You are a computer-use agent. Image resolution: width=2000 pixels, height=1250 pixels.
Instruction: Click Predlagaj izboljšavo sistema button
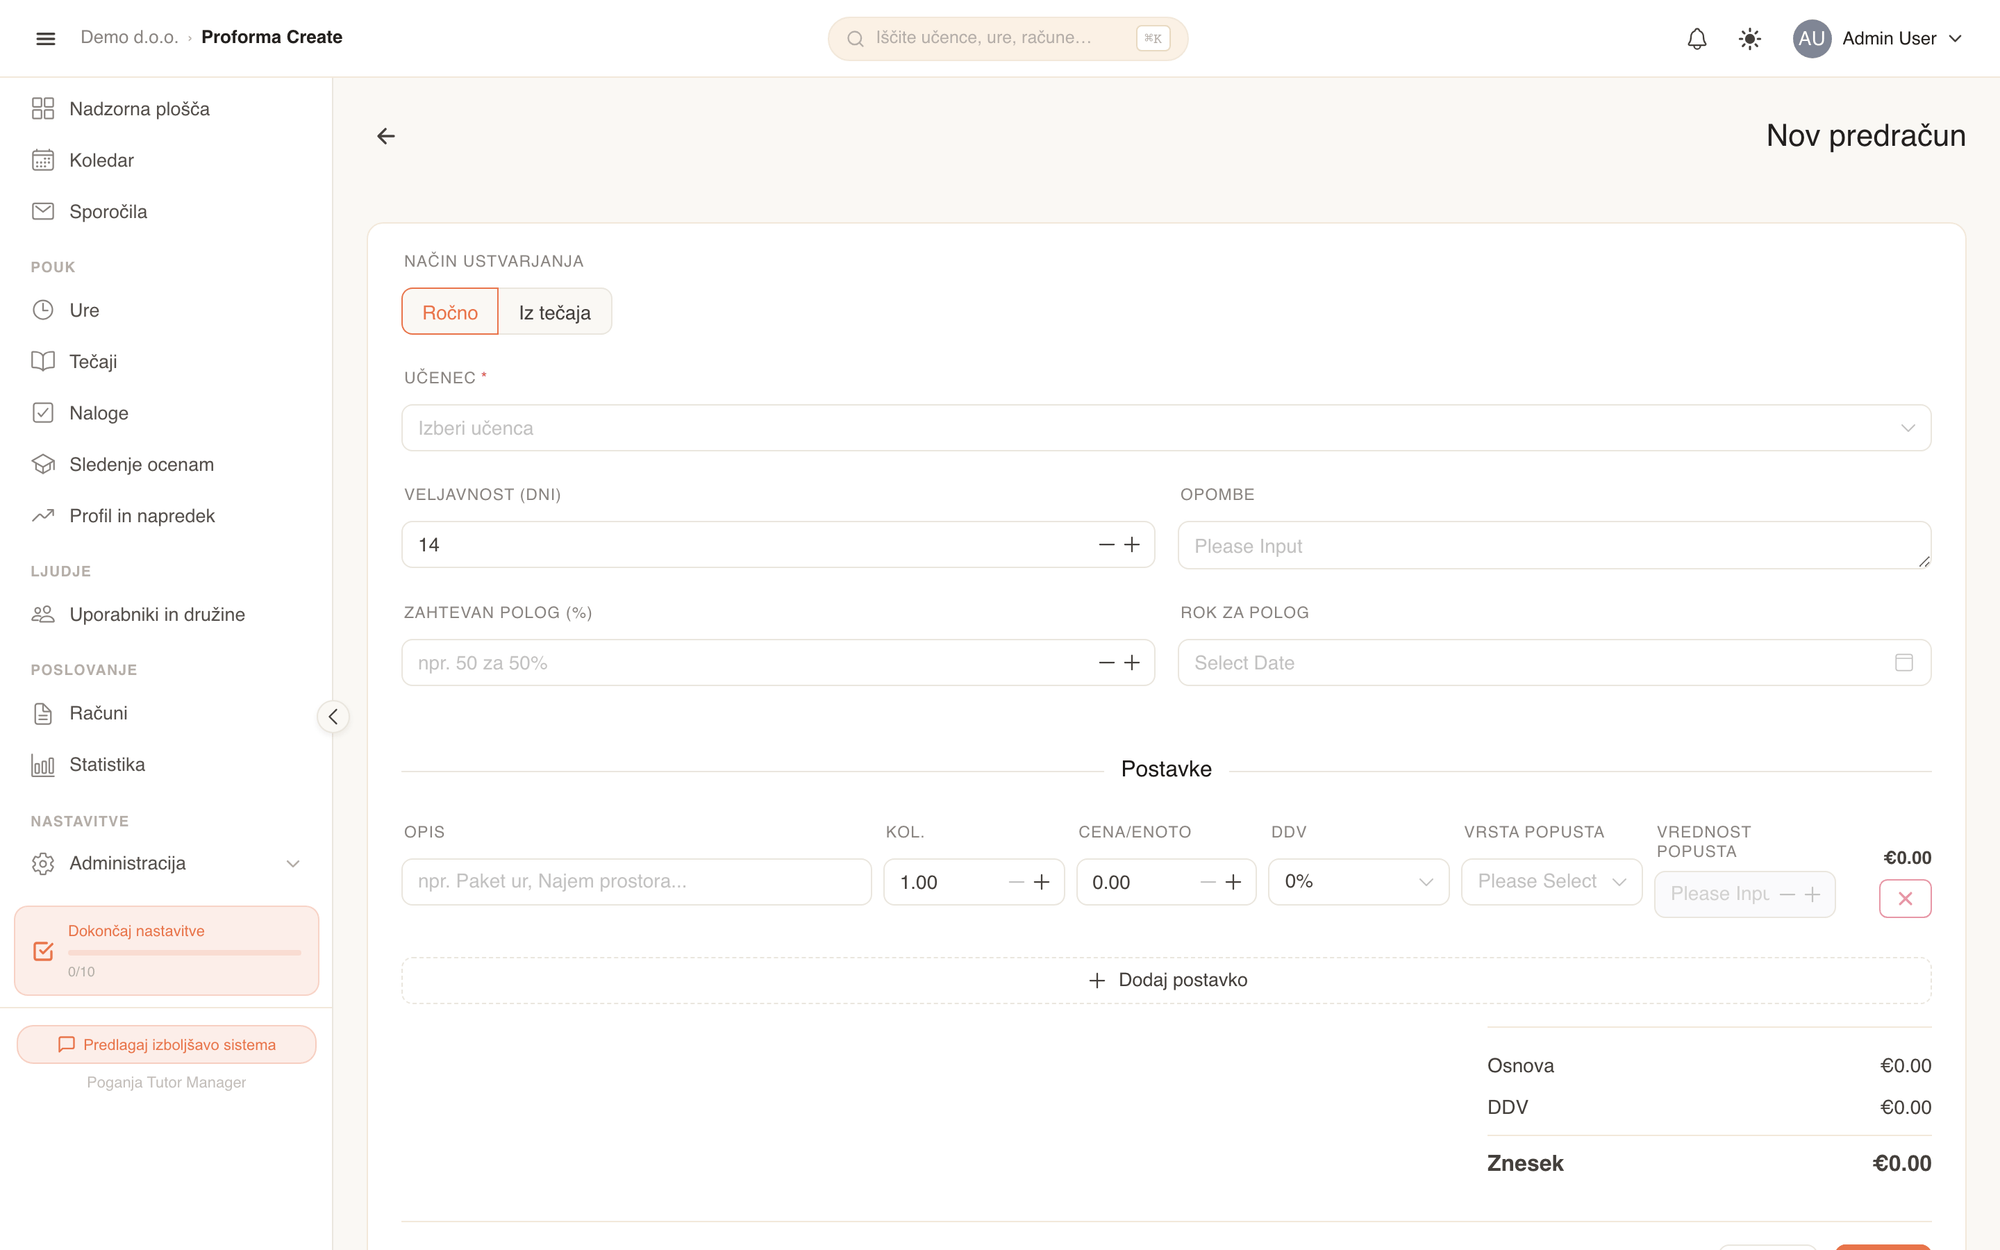166,1044
